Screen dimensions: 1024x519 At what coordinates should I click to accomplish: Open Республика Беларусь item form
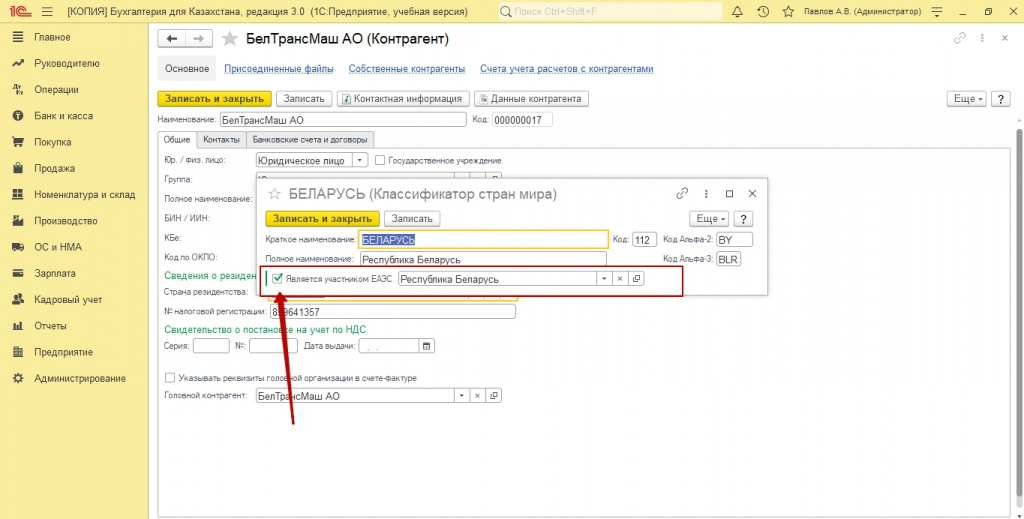pos(636,279)
